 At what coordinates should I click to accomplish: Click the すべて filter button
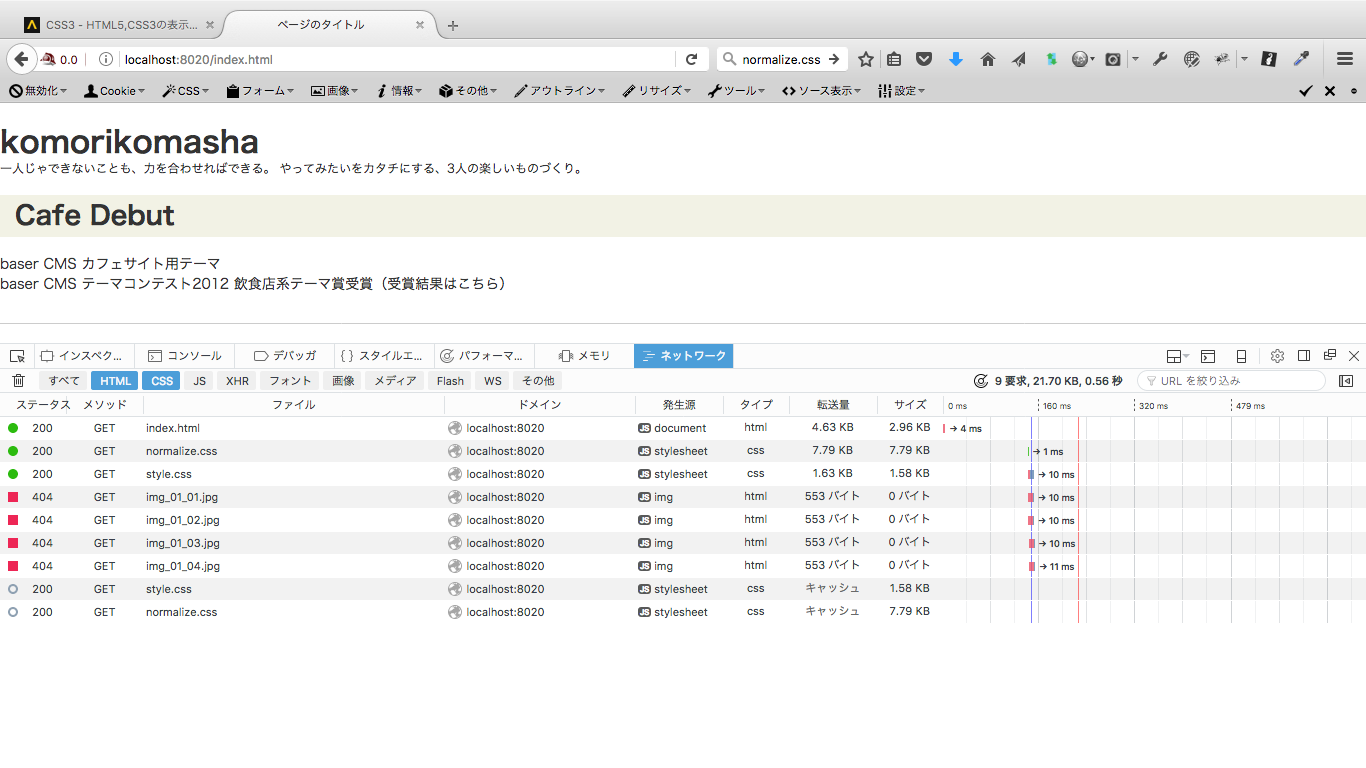[64, 381]
